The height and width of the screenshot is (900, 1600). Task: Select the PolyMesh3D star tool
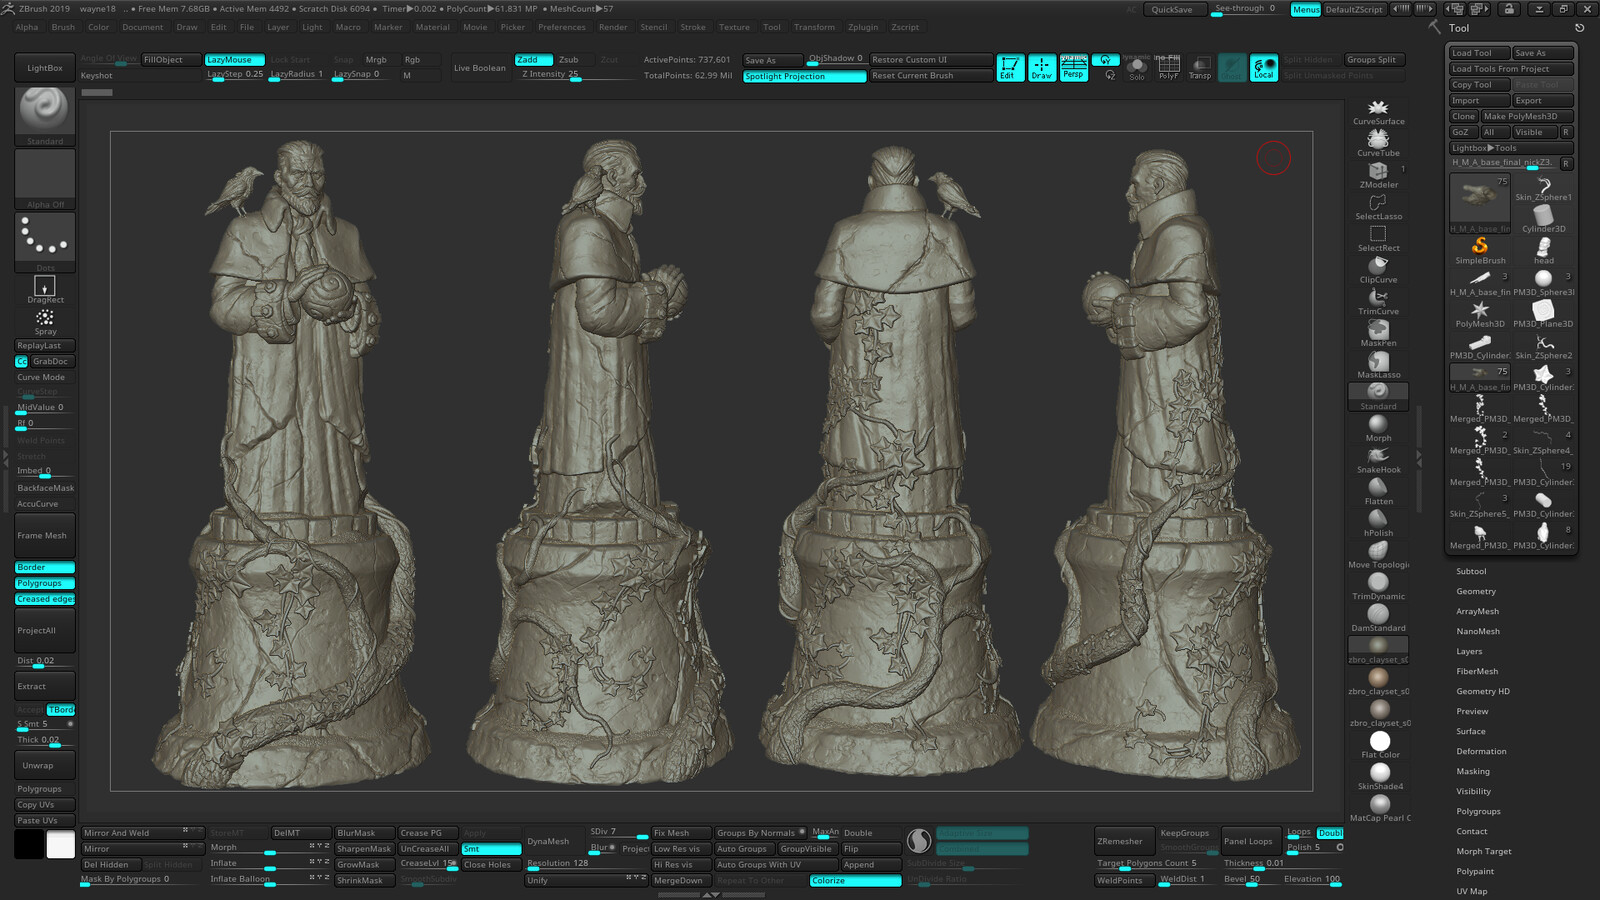pos(1480,314)
